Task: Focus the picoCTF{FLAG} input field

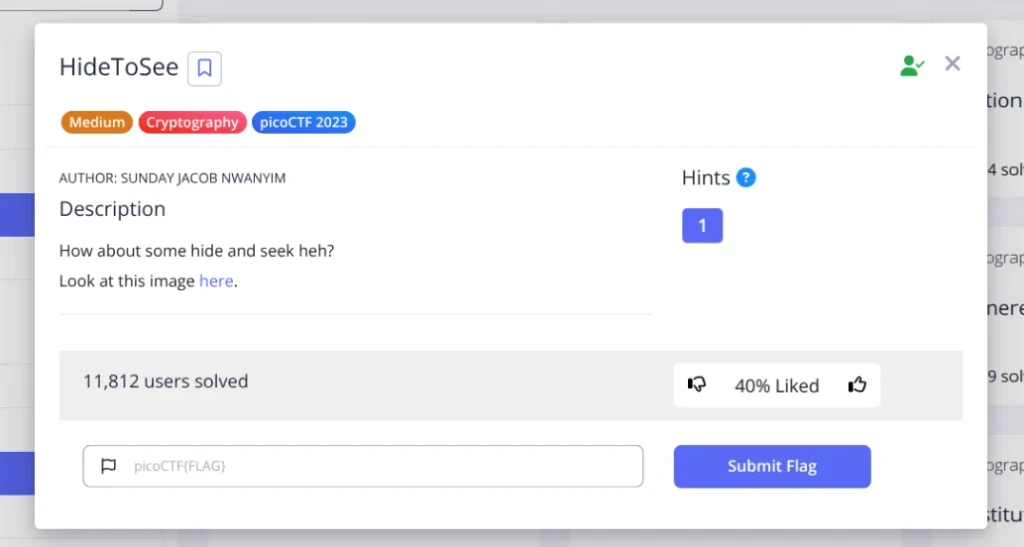Action: coord(363,466)
